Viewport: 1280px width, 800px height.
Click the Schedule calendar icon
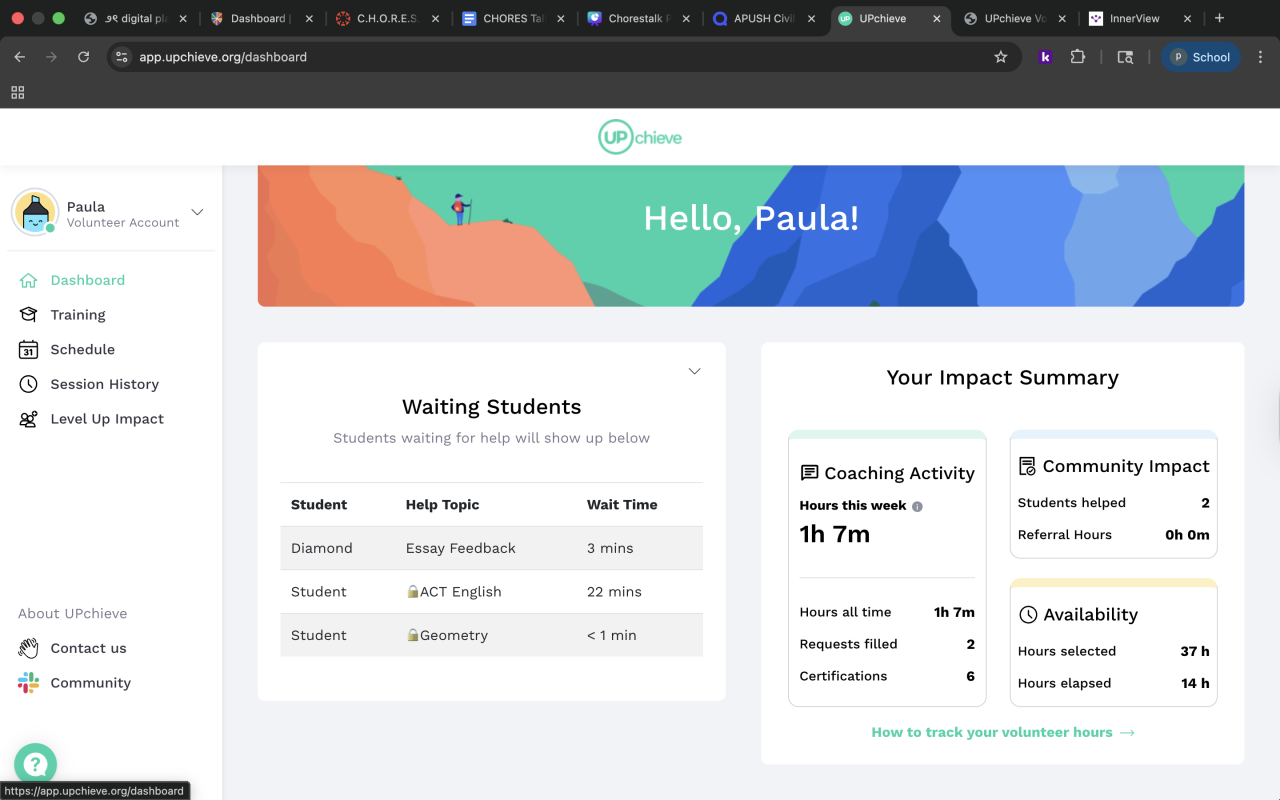point(28,350)
